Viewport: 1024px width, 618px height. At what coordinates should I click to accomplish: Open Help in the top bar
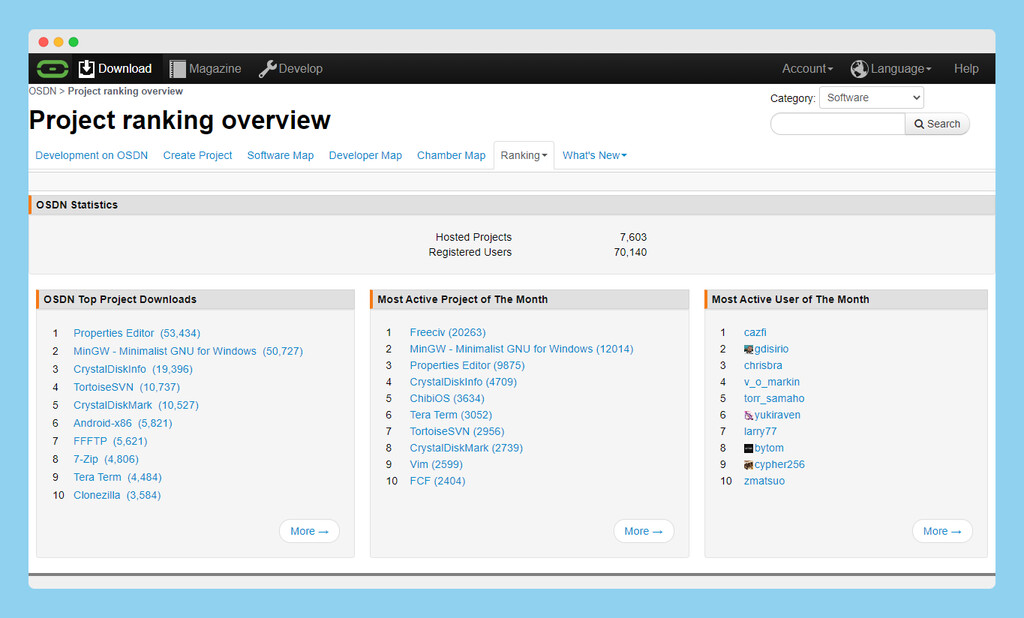966,69
